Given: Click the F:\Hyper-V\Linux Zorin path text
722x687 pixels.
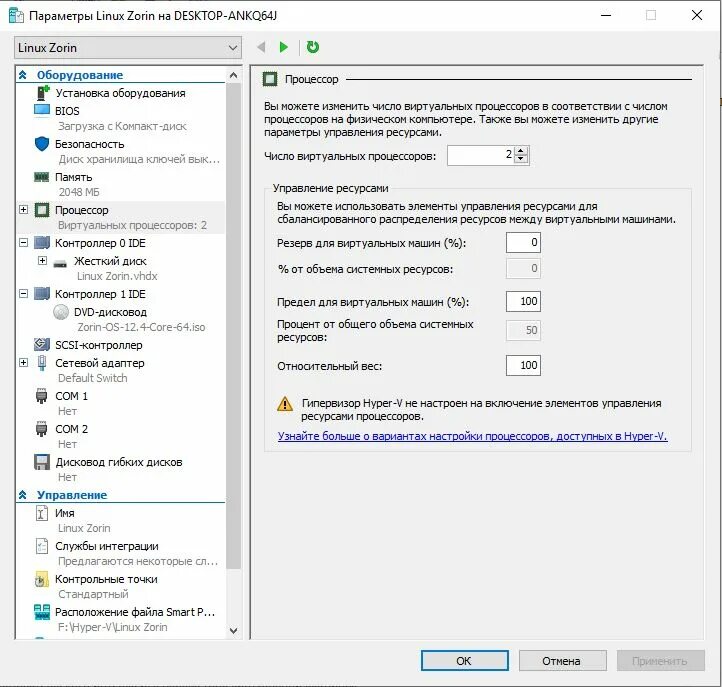Looking at the screenshot, I should pos(112,627).
